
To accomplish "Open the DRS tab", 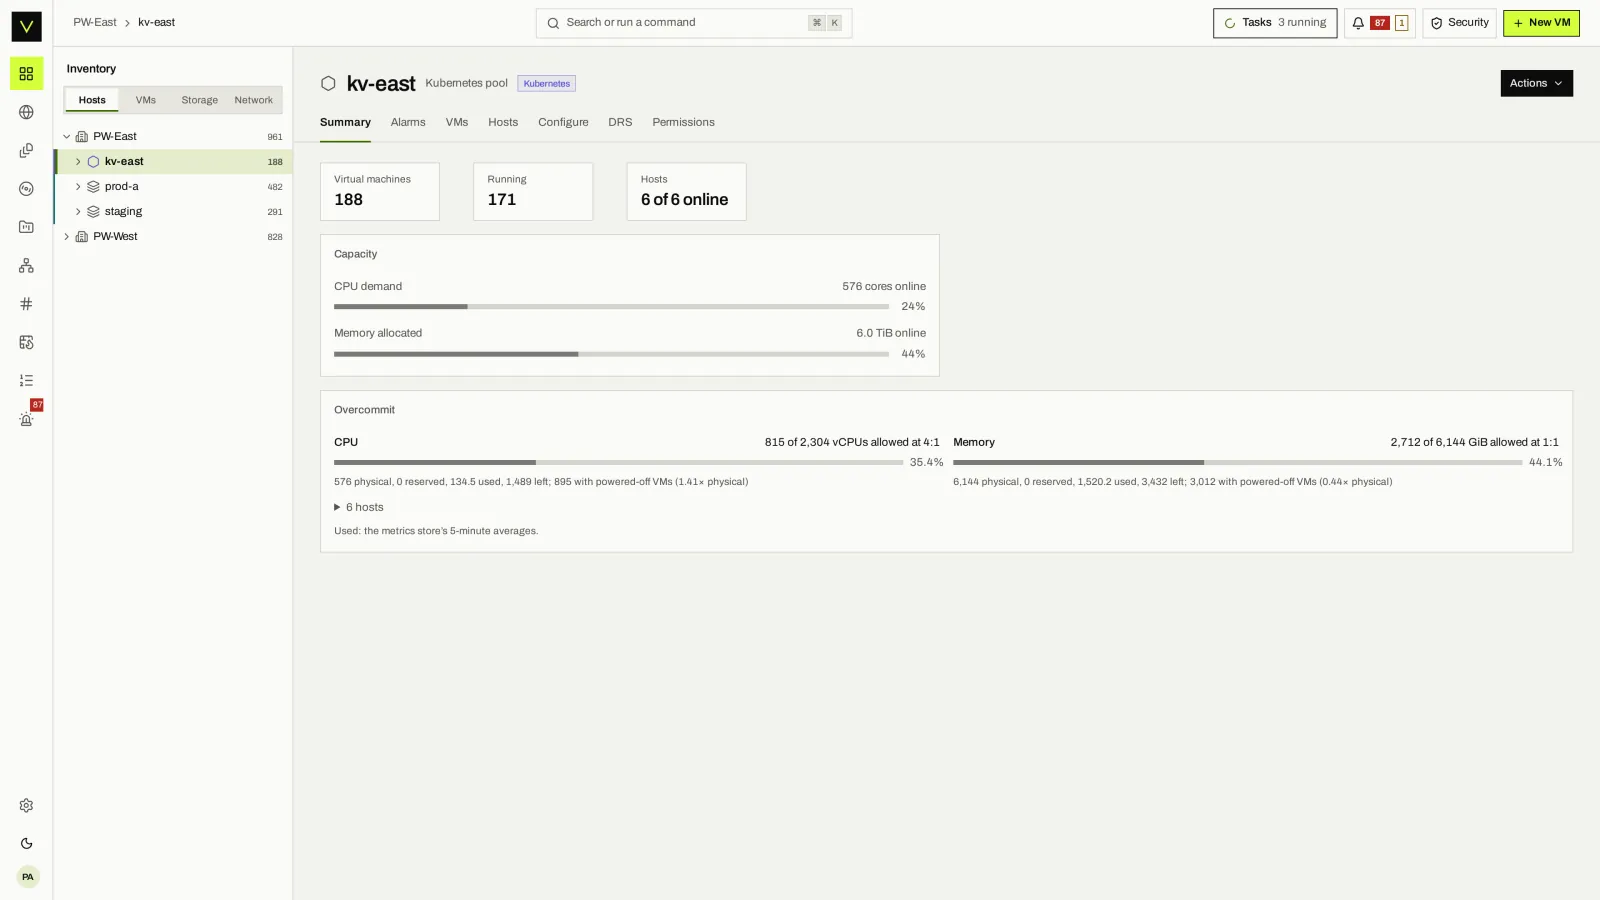I will [x=620, y=123].
